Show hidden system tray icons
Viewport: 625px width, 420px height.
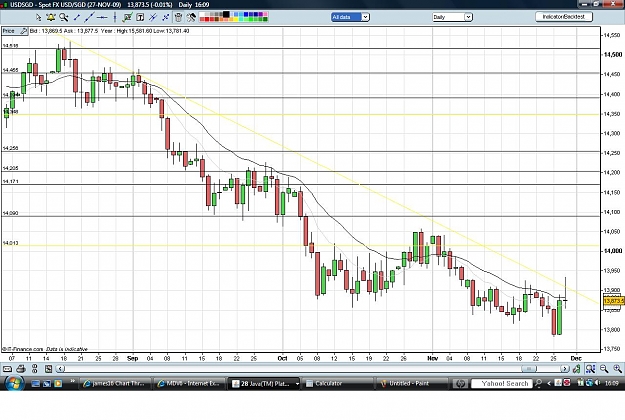coord(549,383)
